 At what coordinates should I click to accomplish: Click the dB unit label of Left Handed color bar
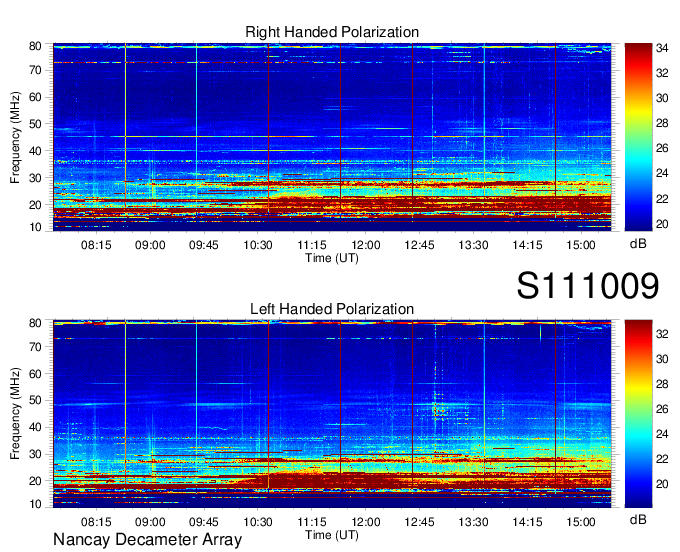(x=638, y=520)
